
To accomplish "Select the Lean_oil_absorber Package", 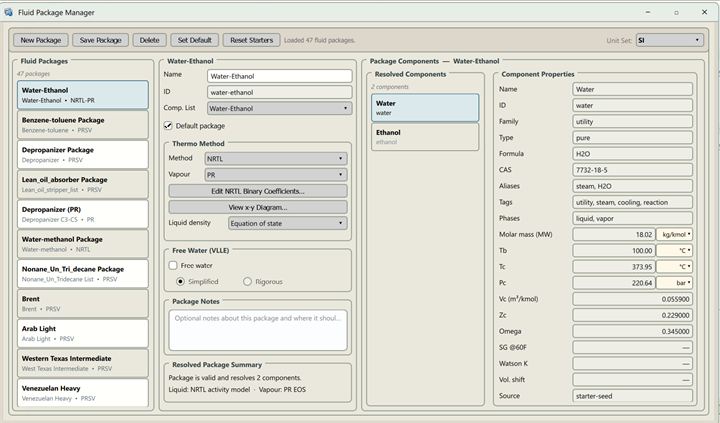I will (x=83, y=184).
